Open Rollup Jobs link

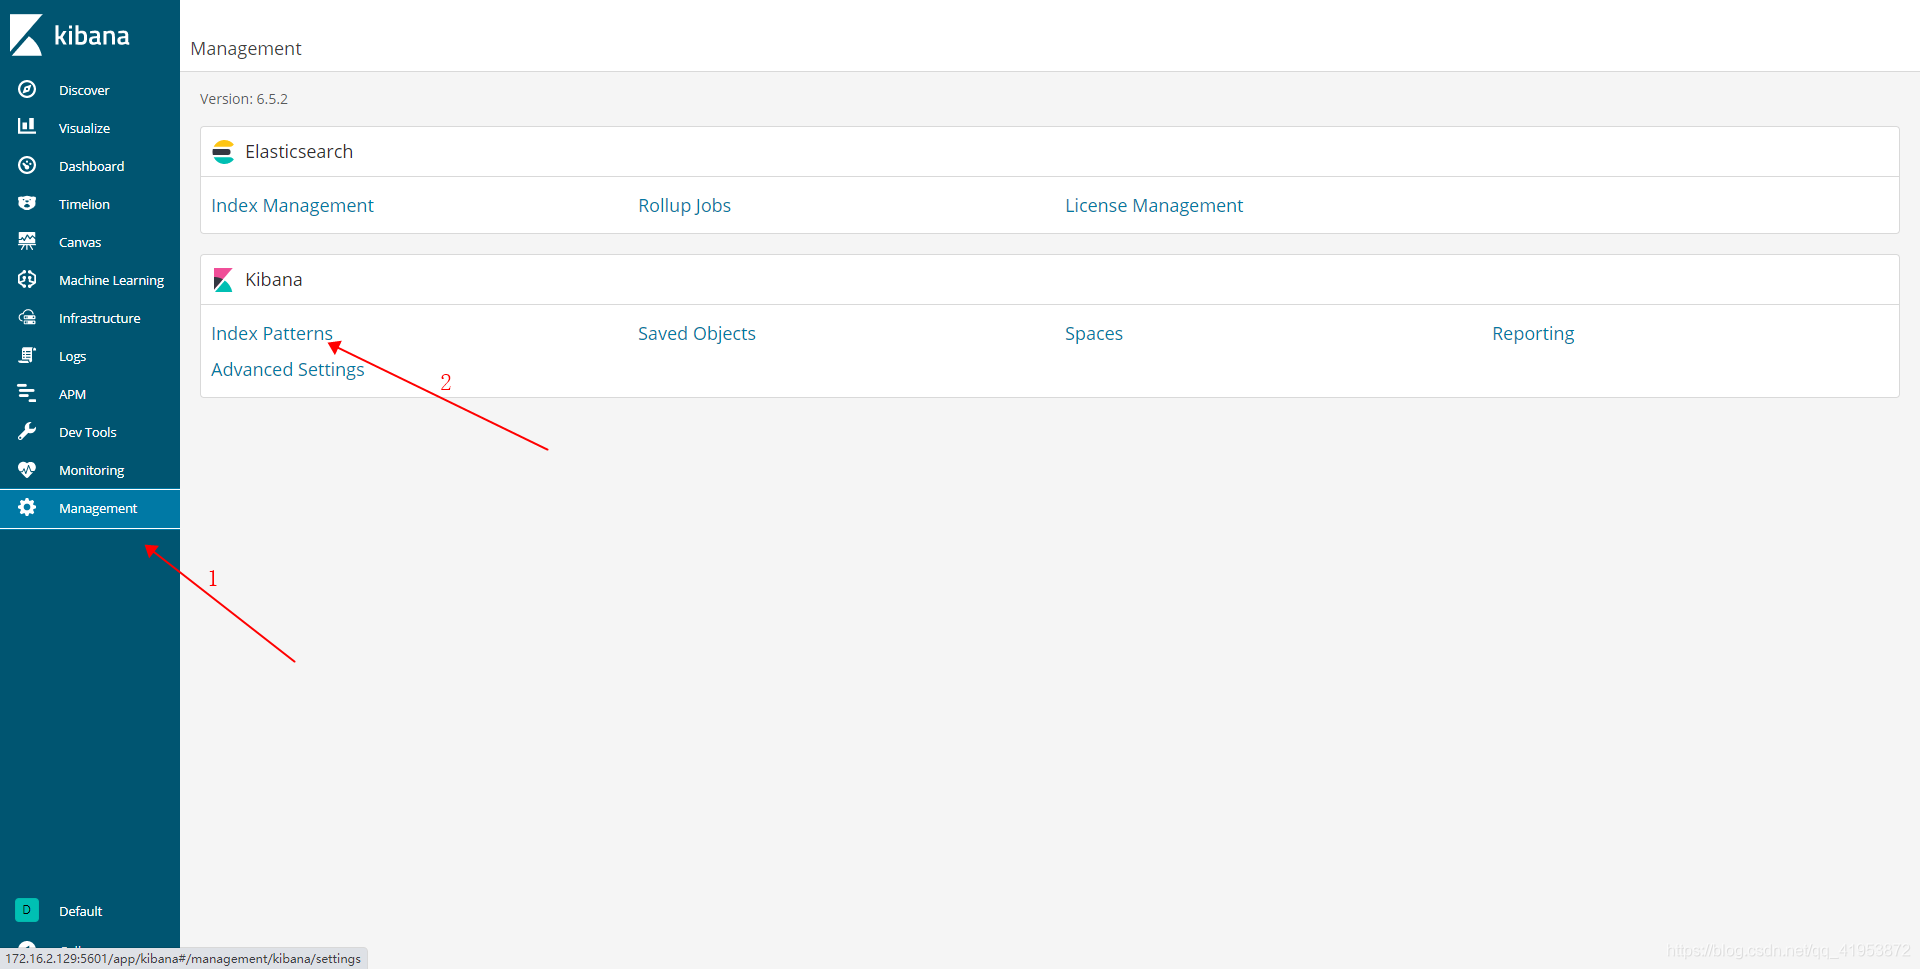[684, 205]
